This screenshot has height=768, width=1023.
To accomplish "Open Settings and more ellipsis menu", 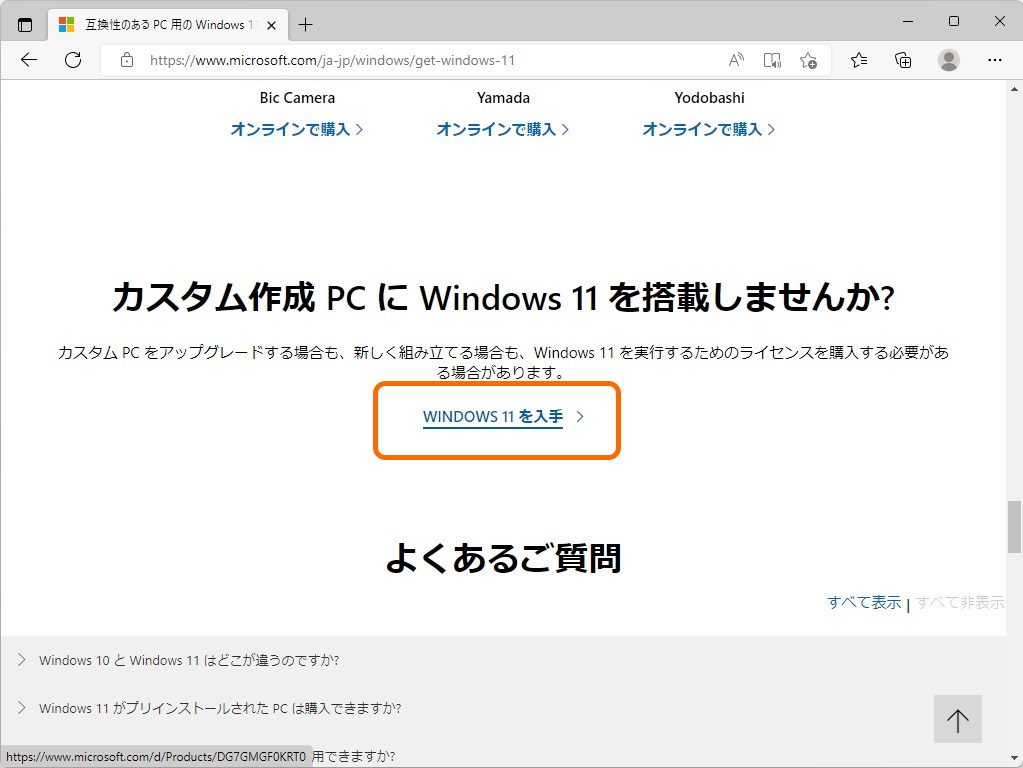I will tap(995, 60).
